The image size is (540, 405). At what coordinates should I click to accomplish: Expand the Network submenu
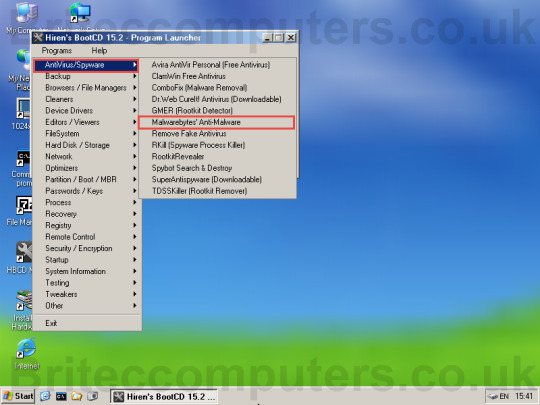86,156
